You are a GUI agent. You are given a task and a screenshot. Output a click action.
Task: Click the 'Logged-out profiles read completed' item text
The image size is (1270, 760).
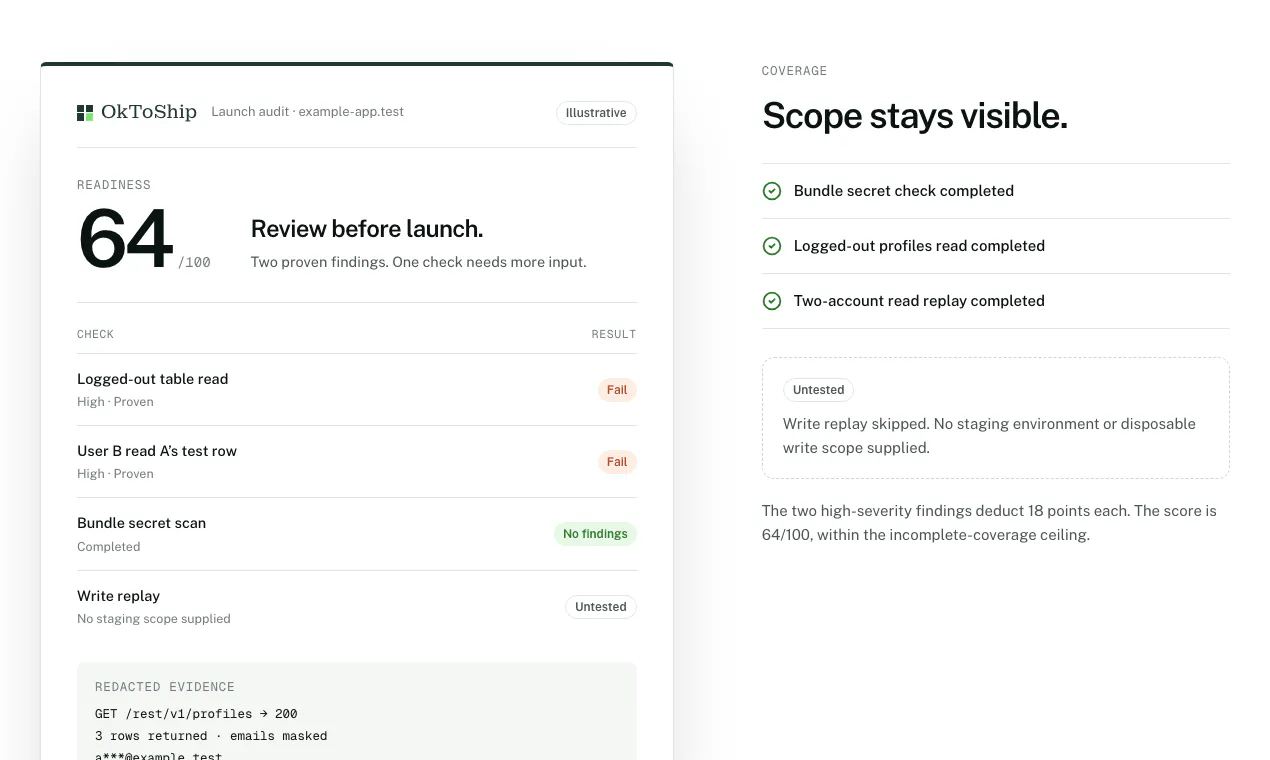click(x=920, y=246)
